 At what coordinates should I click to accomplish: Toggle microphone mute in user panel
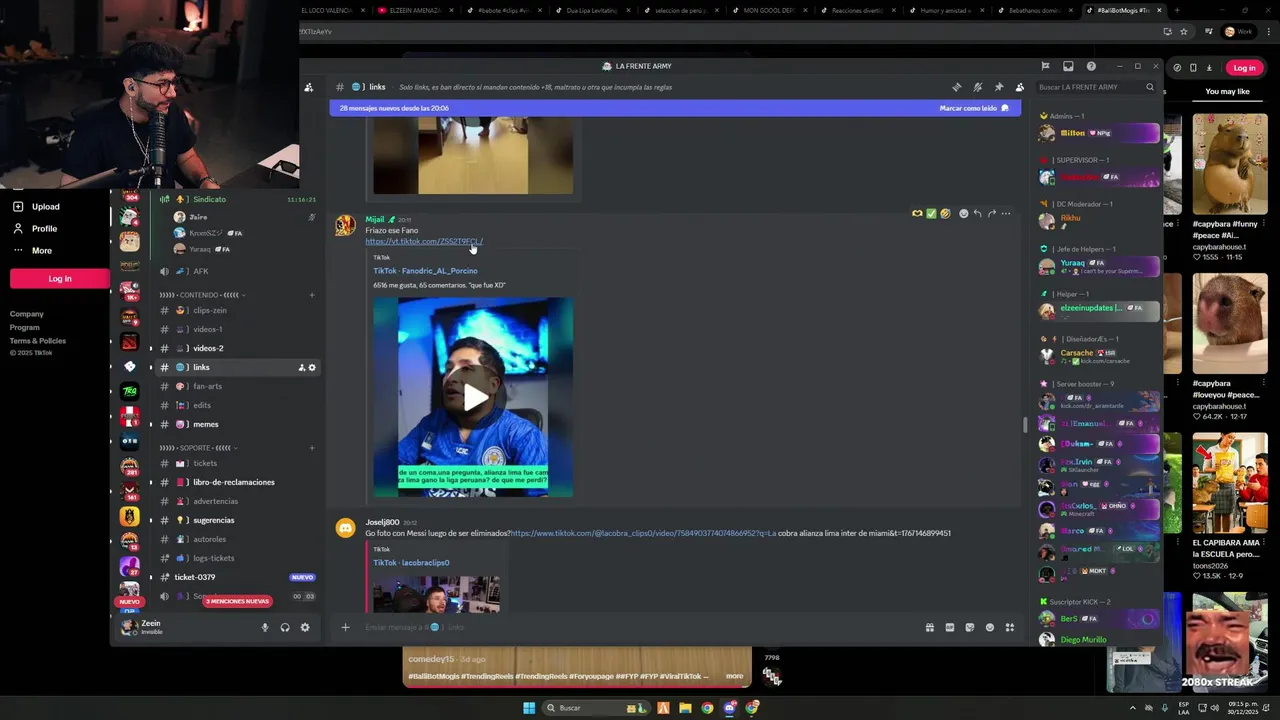(265, 627)
